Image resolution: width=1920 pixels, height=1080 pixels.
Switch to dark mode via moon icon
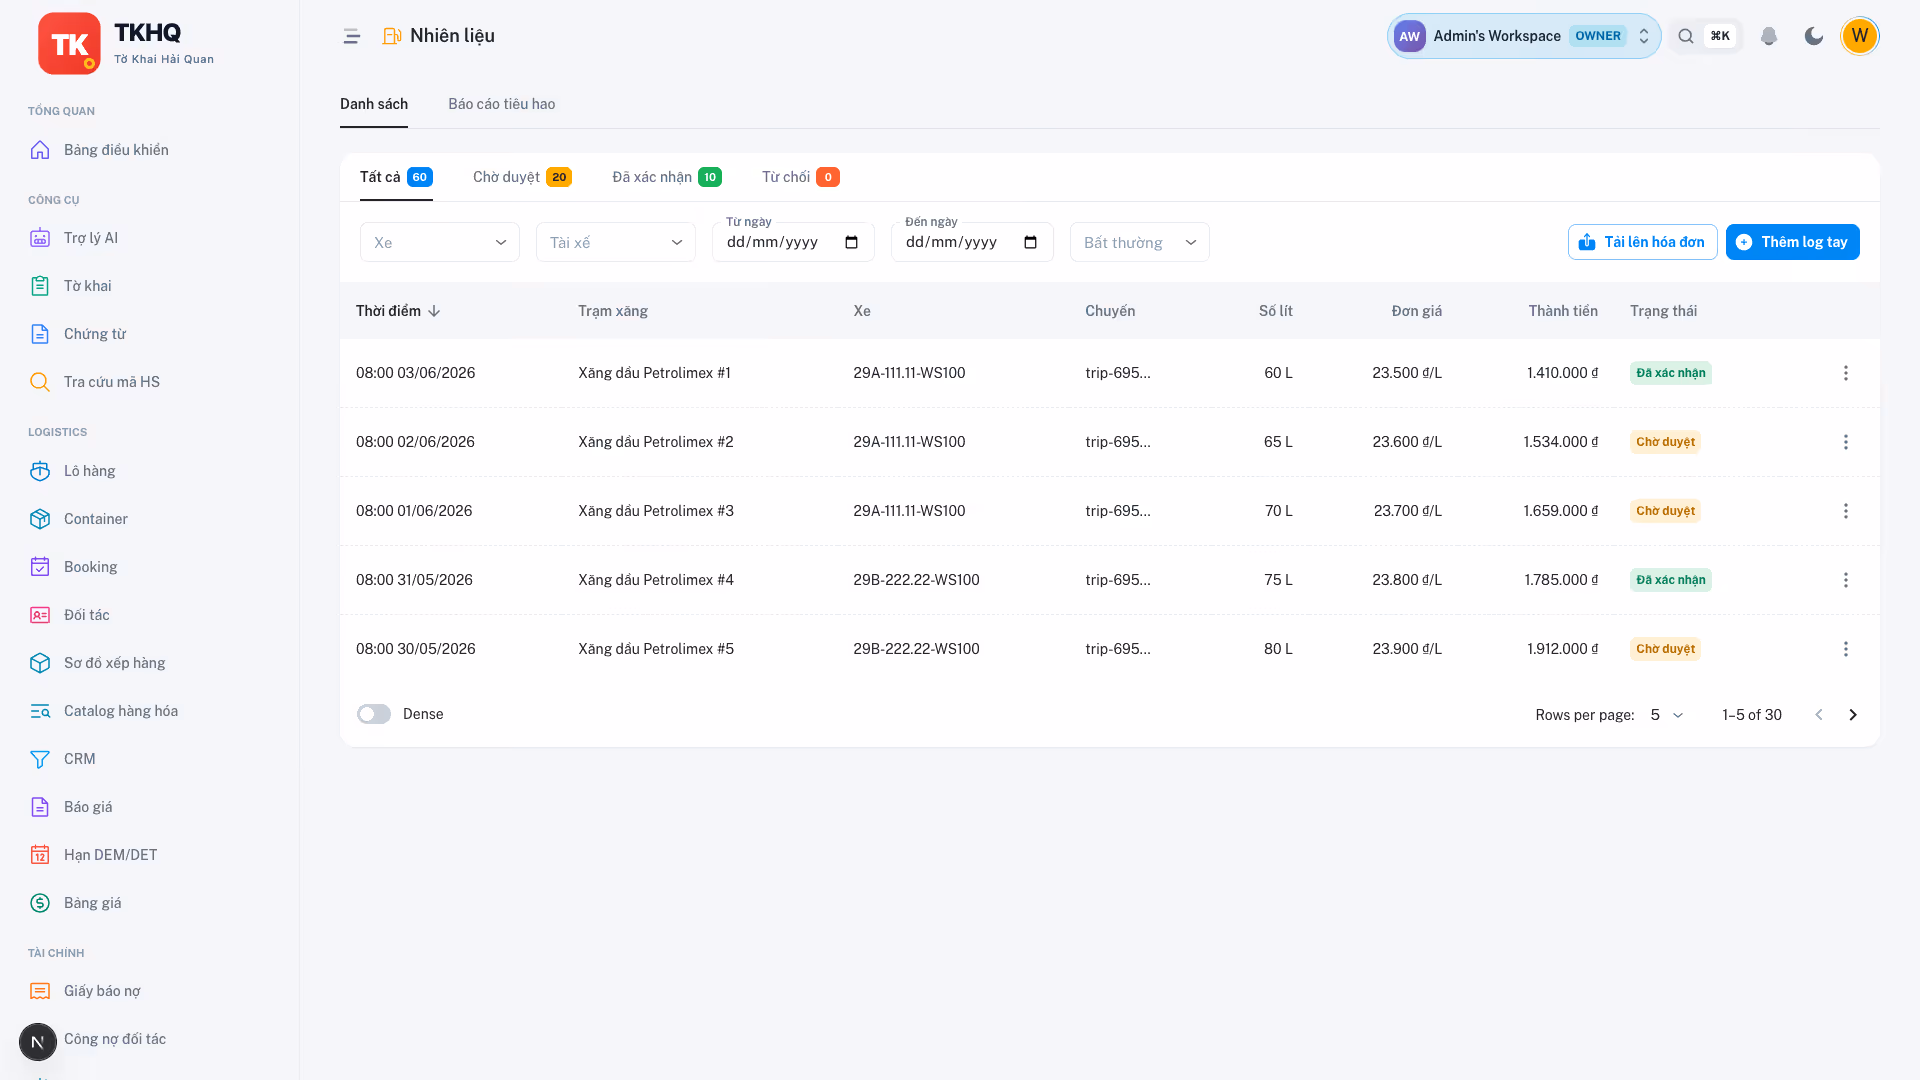click(1813, 36)
